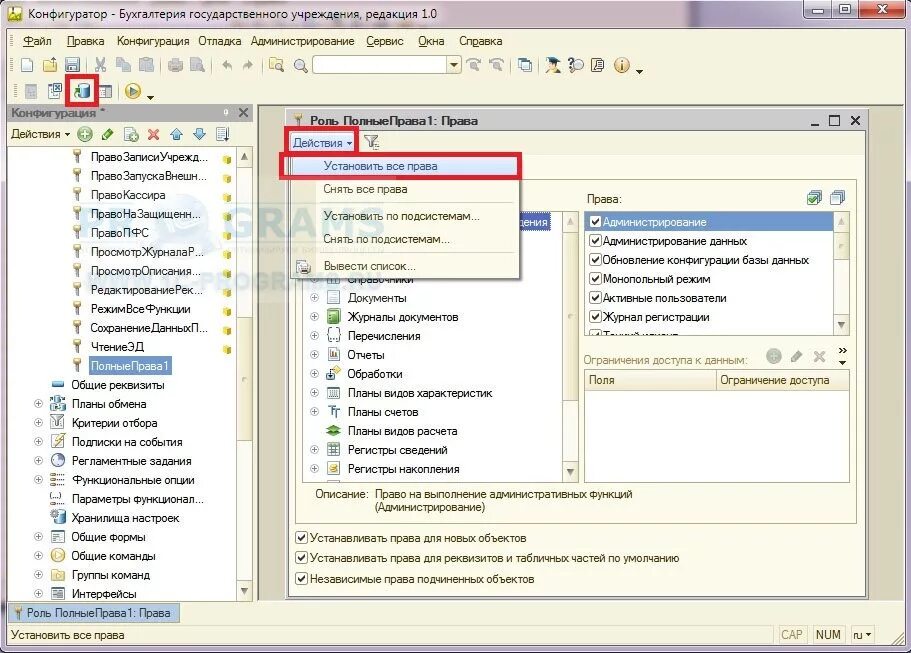Click the Cut scissors icon
The width and height of the screenshot is (911, 653).
pyautogui.click(x=101, y=65)
